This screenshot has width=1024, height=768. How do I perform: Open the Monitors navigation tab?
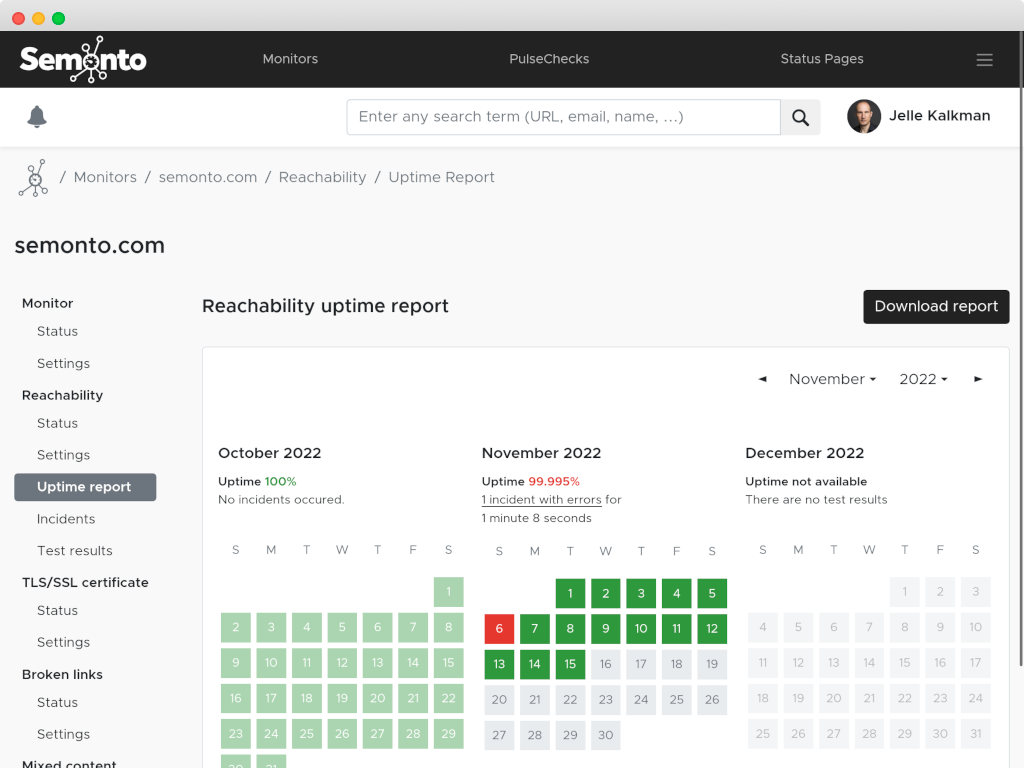[x=290, y=59]
